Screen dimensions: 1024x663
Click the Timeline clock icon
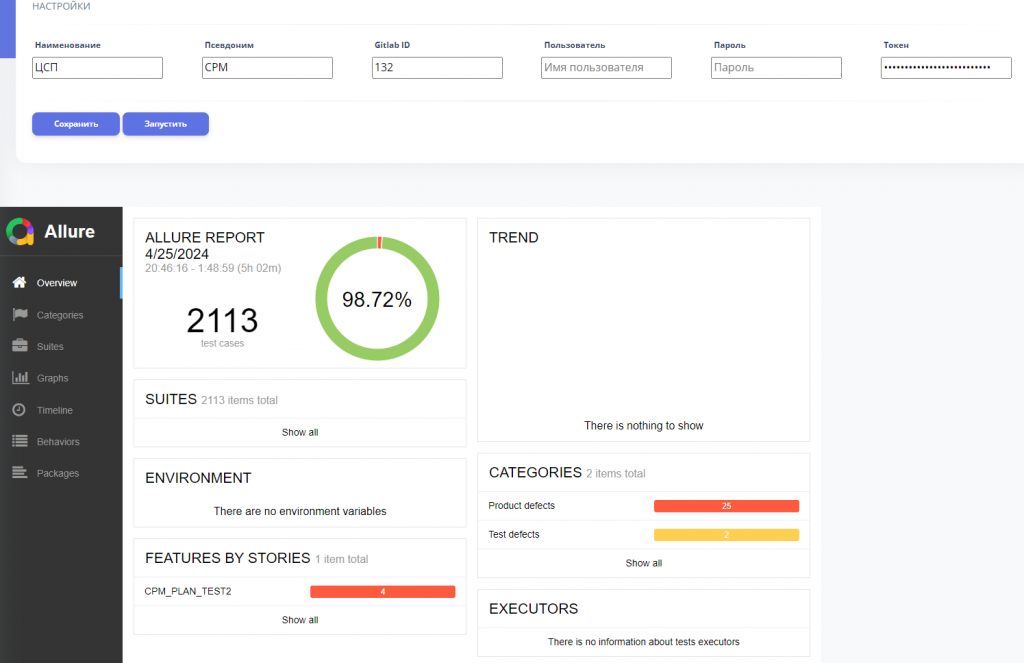(20, 410)
